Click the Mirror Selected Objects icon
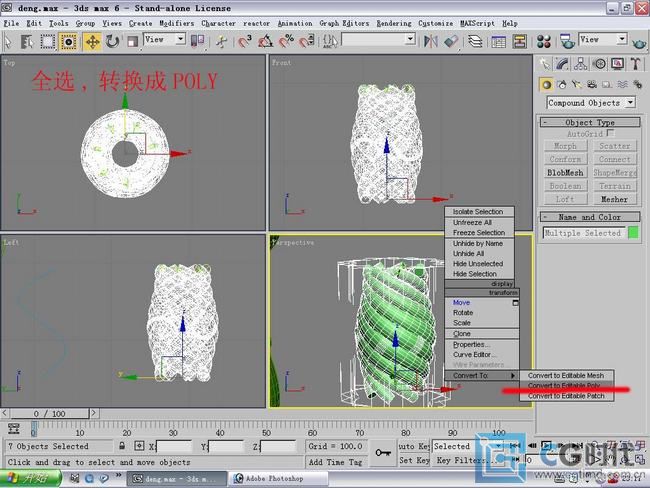 point(431,41)
